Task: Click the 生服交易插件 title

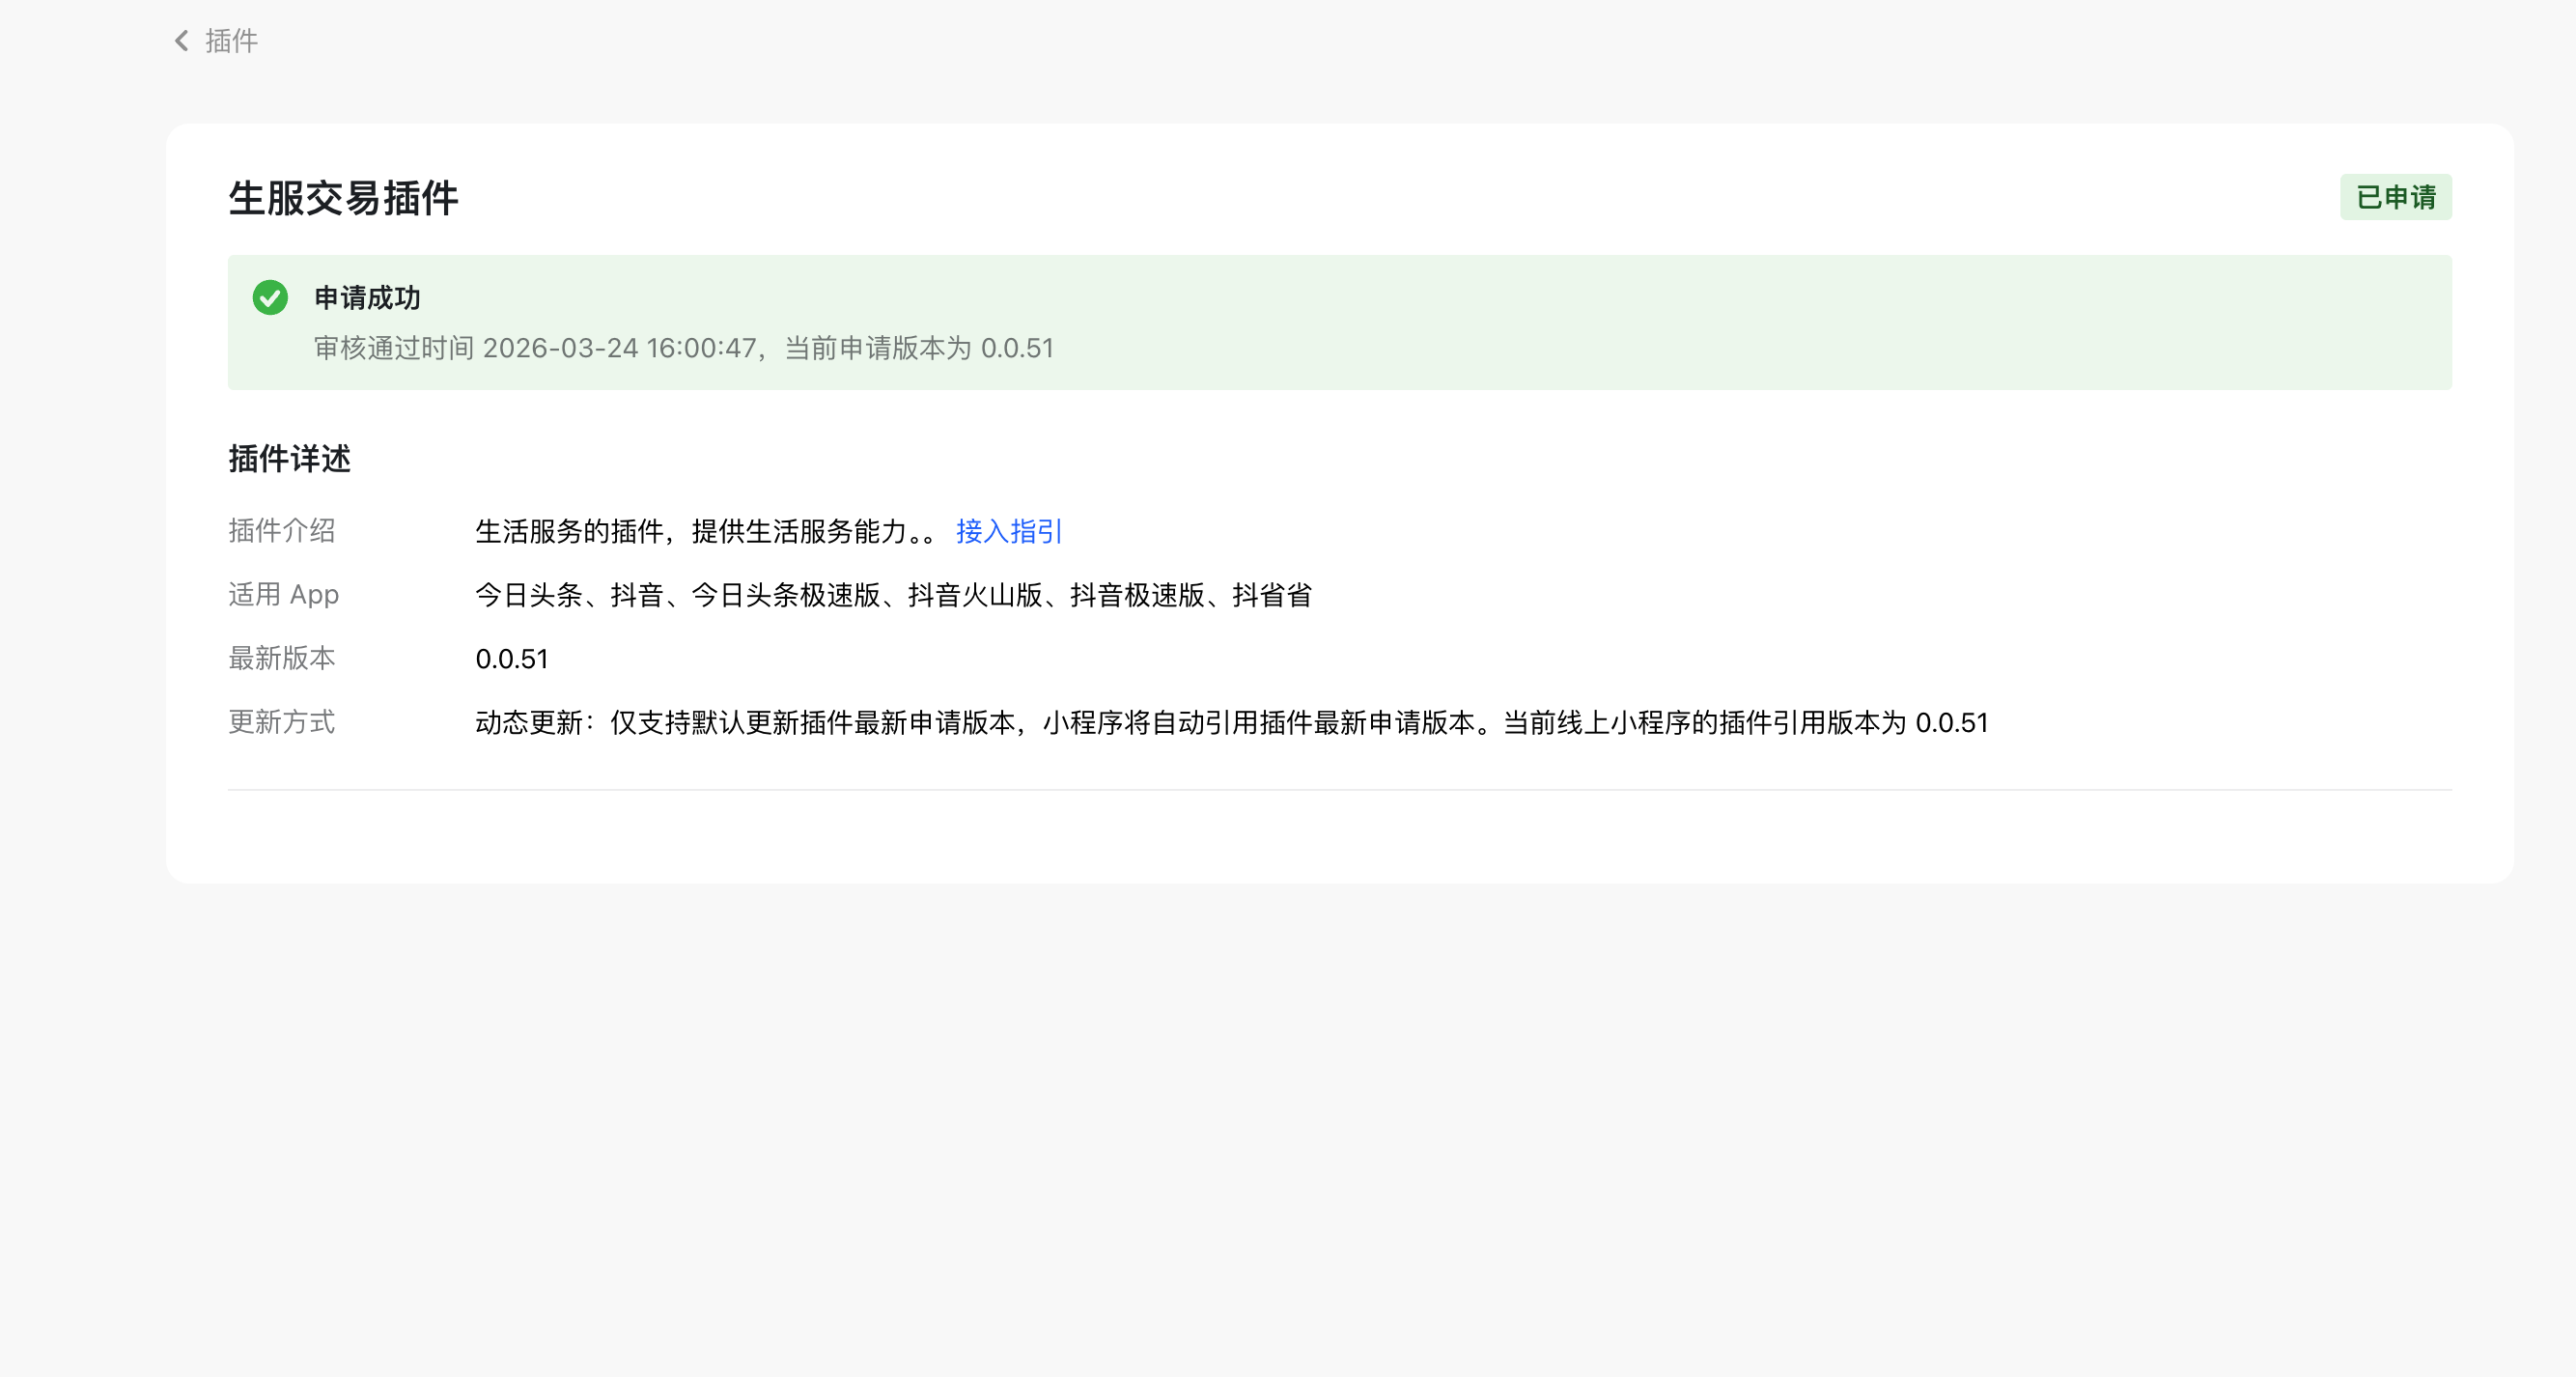Action: [343, 198]
